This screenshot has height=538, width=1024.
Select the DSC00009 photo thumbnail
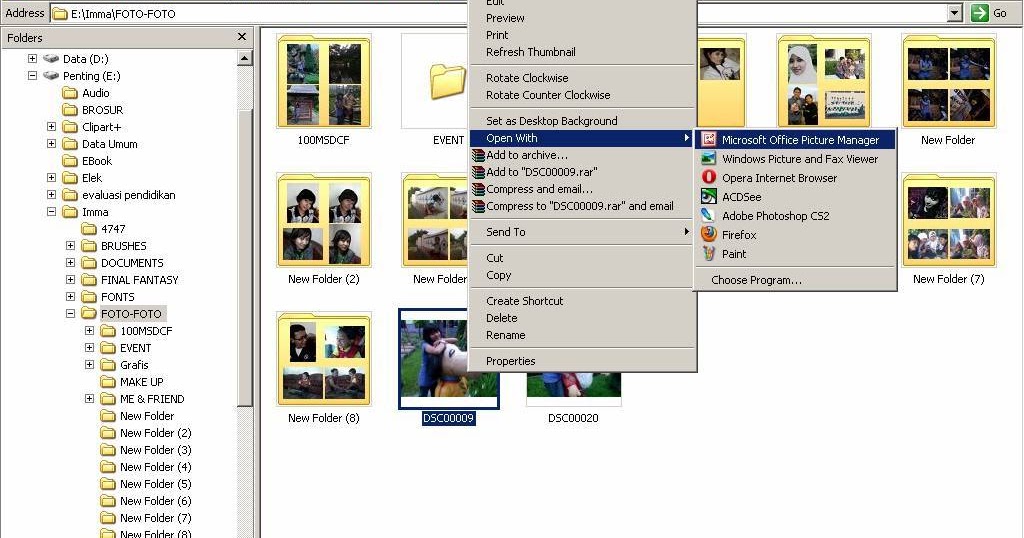click(x=449, y=359)
